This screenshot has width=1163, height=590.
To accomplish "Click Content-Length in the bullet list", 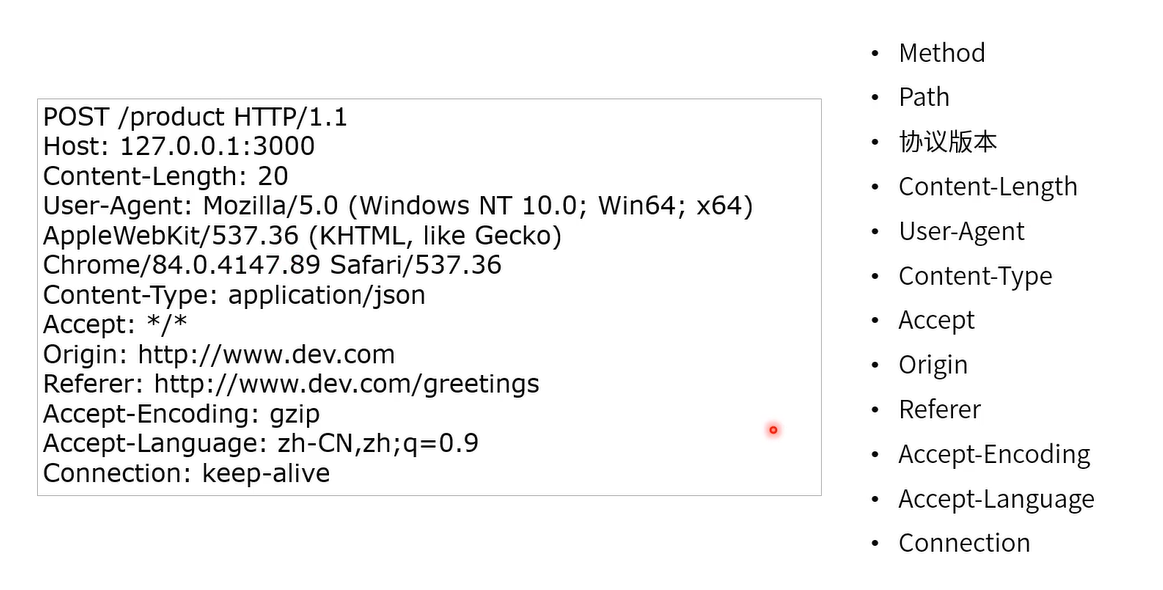I will pyautogui.click(x=988, y=186).
